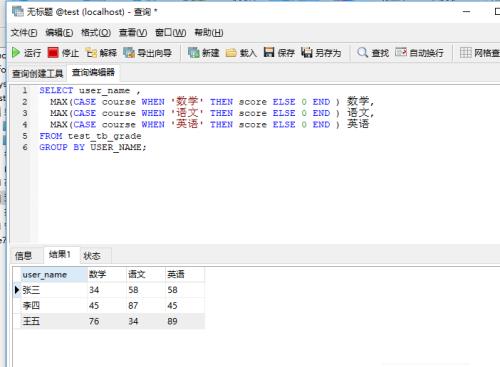Click the Save As (另存为) icon
Screen dimensions: 500x367
tap(307, 52)
